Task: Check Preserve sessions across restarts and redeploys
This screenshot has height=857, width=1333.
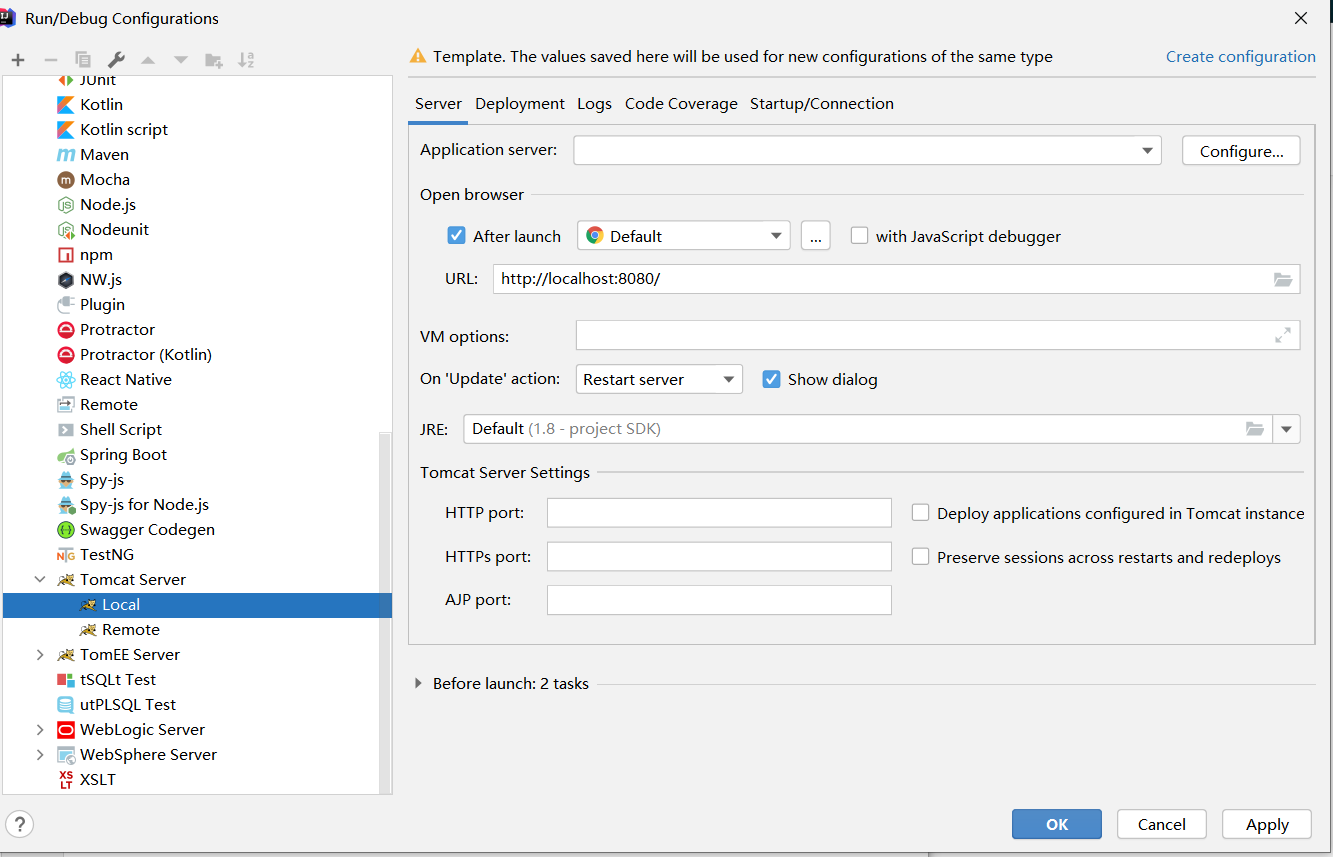Action: pos(920,557)
